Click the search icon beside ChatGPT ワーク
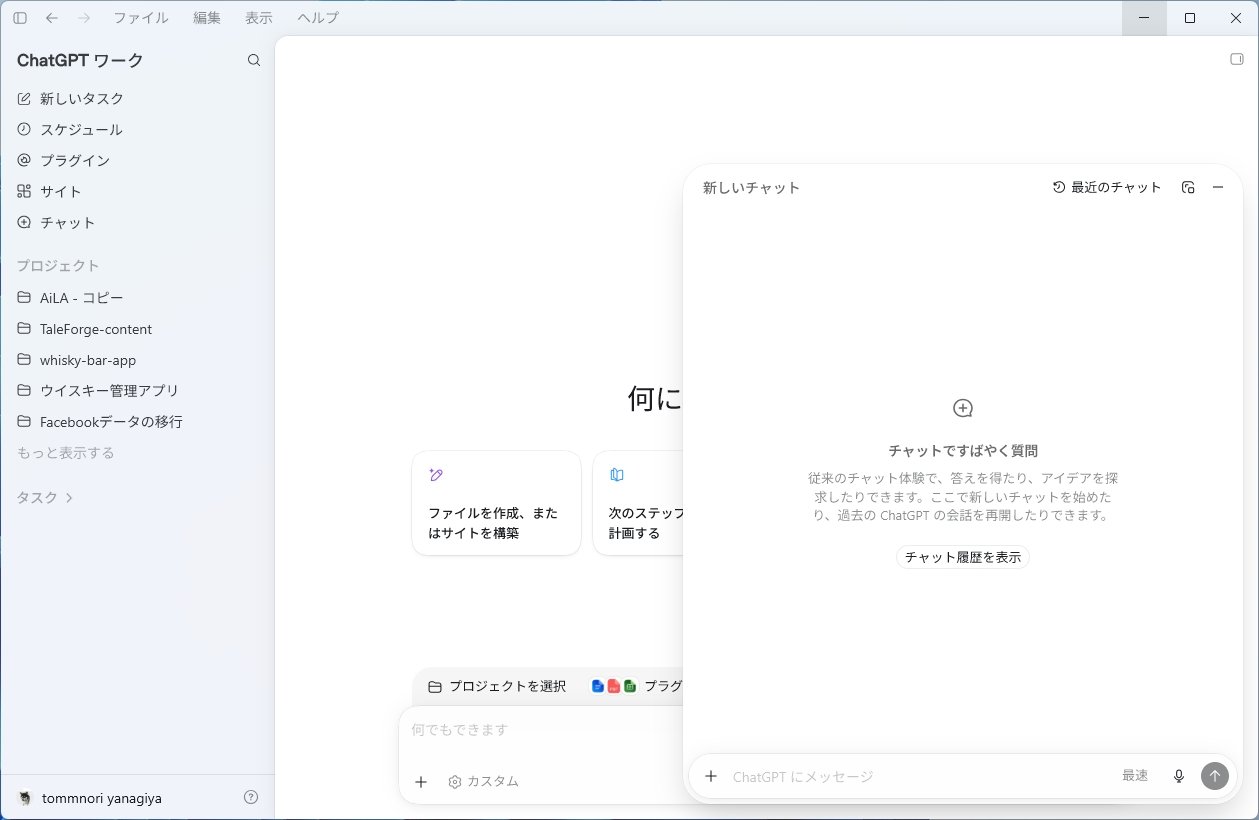This screenshot has height=820, width=1259. pyautogui.click(x=254, y=60)
